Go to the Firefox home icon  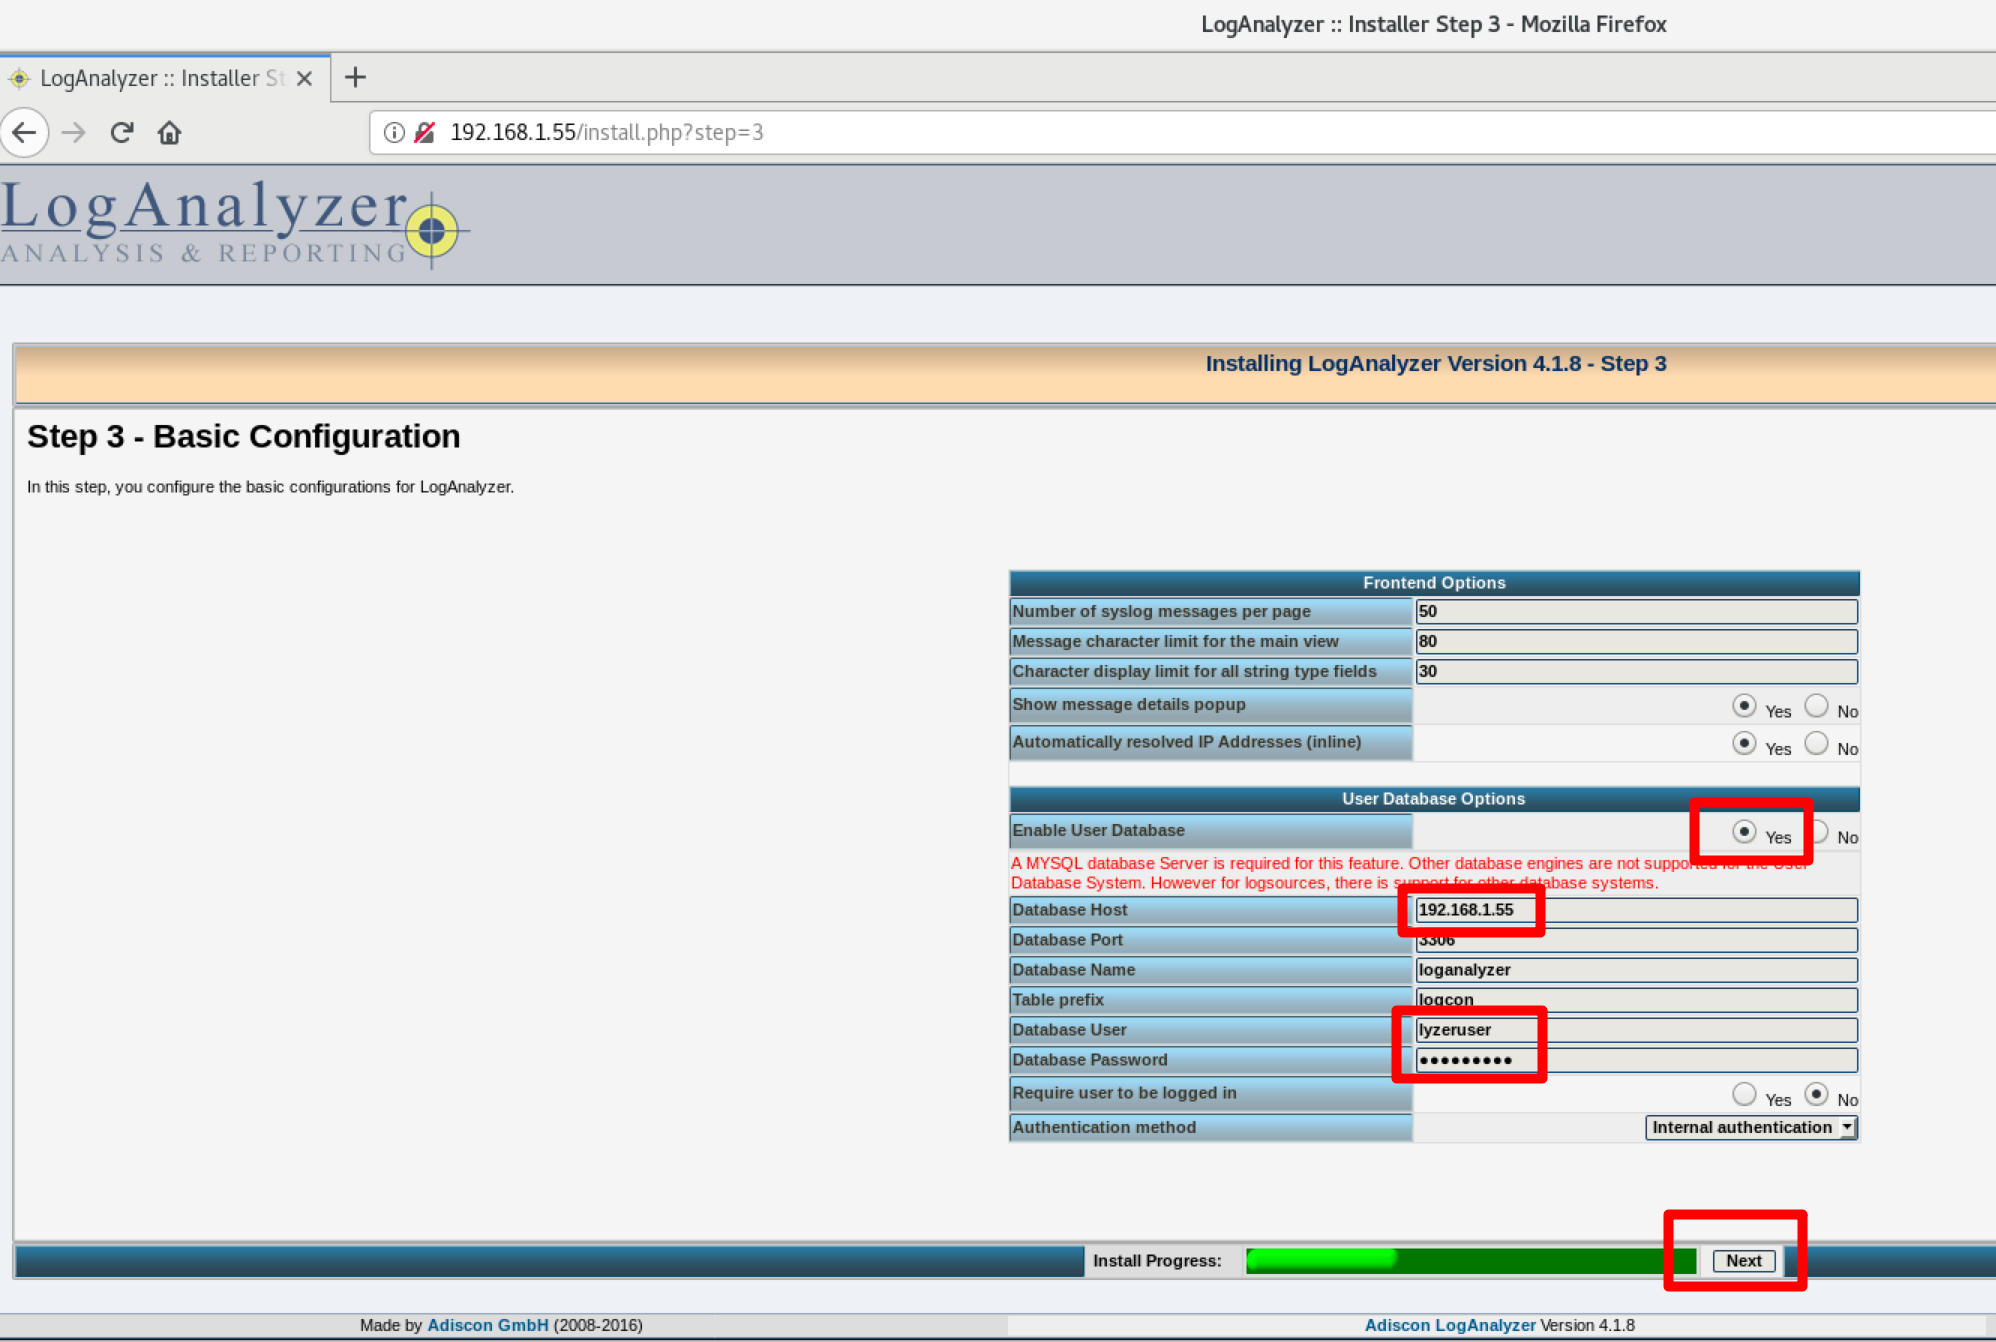(x=169, y=132)
